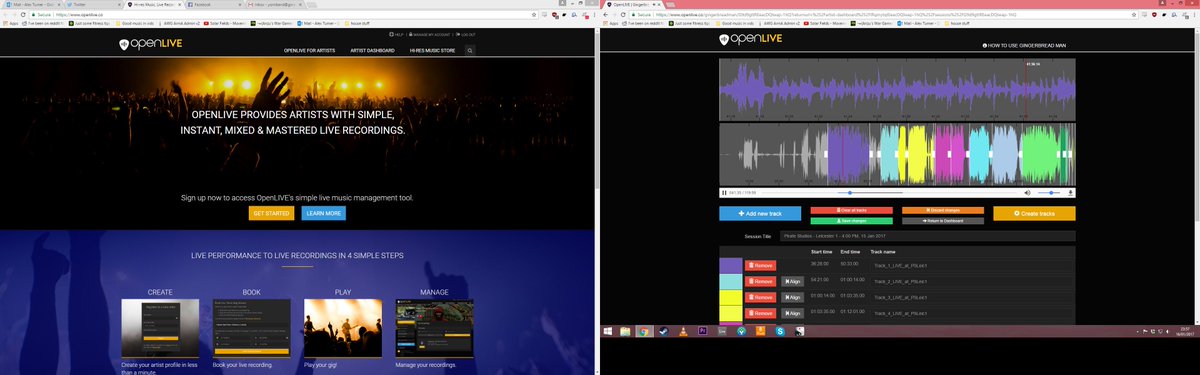Open Artist Dashboard menu item
This screenshot has width=1200, height=375.
(x=373, y=50)
